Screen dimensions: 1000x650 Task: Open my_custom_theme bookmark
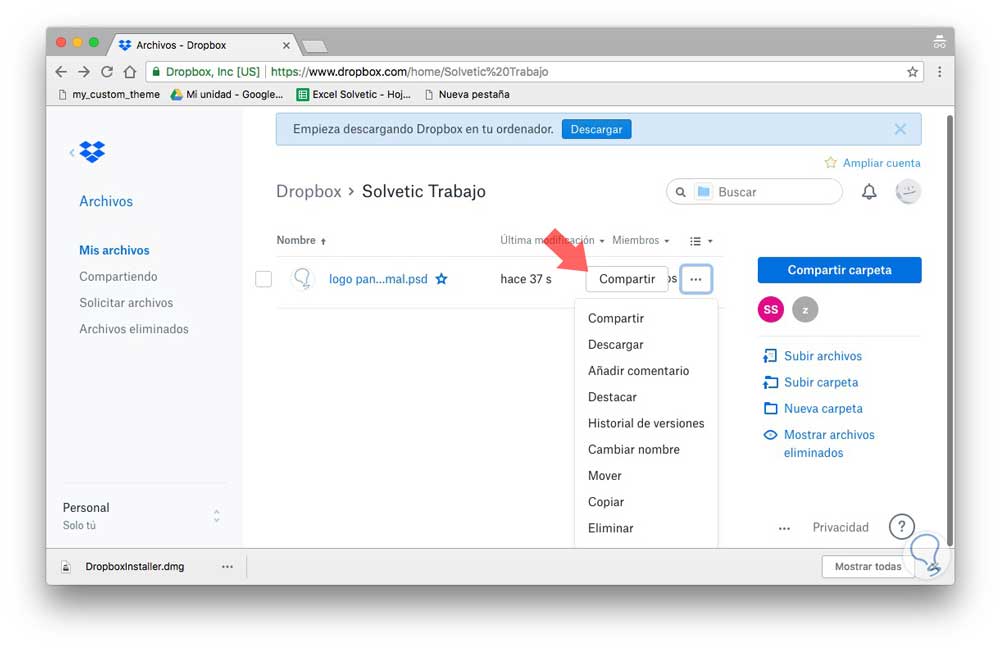coord(109,94)
